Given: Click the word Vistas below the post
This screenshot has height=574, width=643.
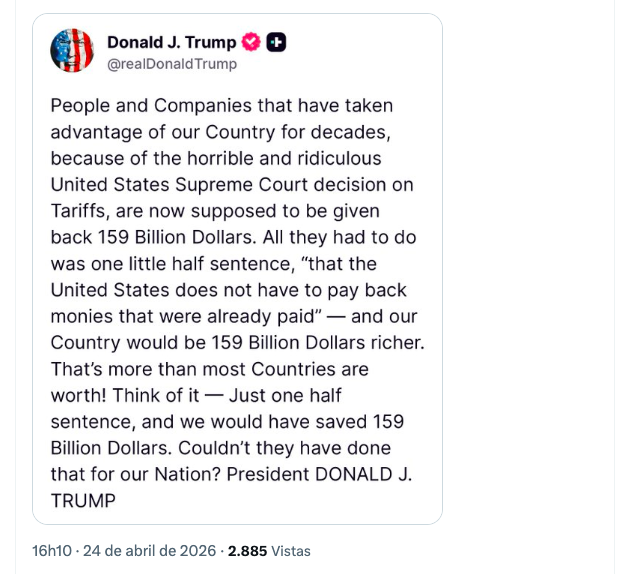Looking at the screenshot, I should point(291,551).
